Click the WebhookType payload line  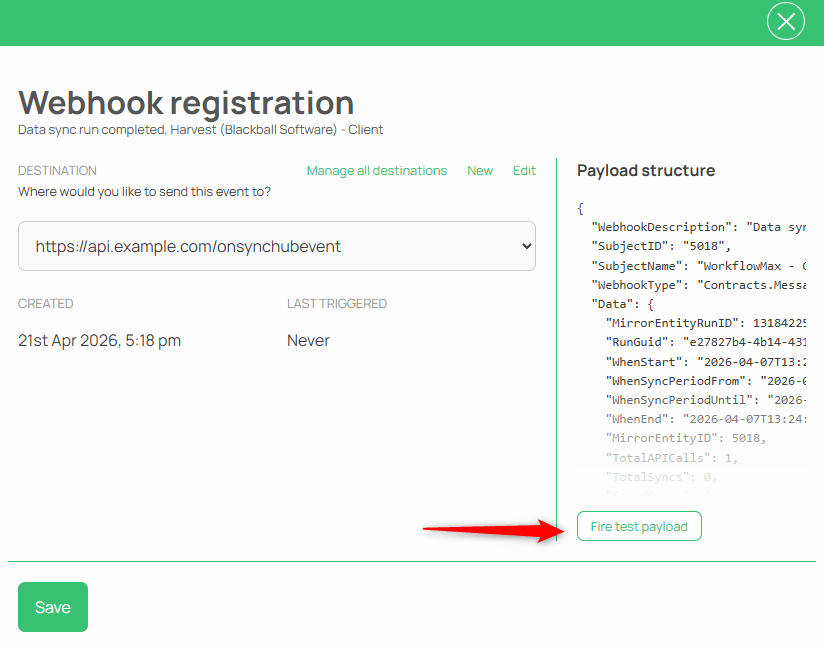698,285
